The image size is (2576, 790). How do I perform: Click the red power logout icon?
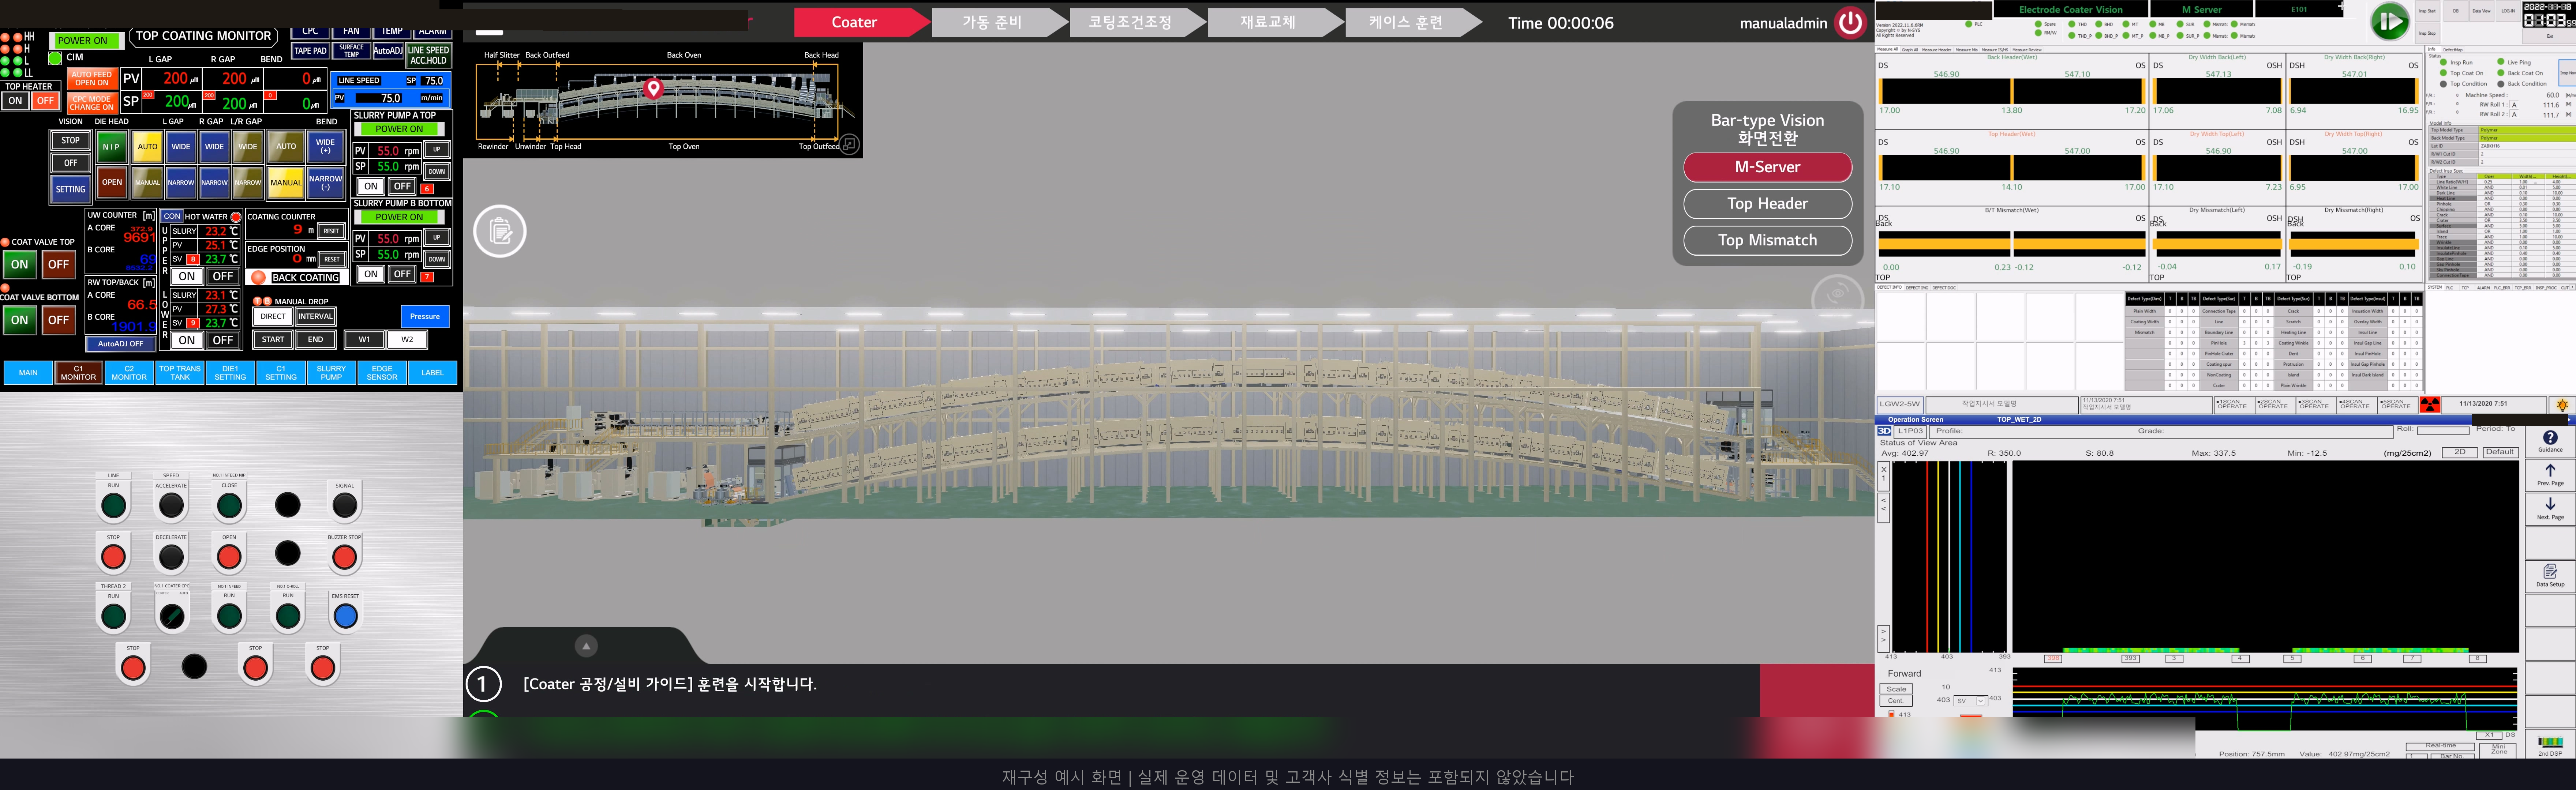click(1850, 22)
